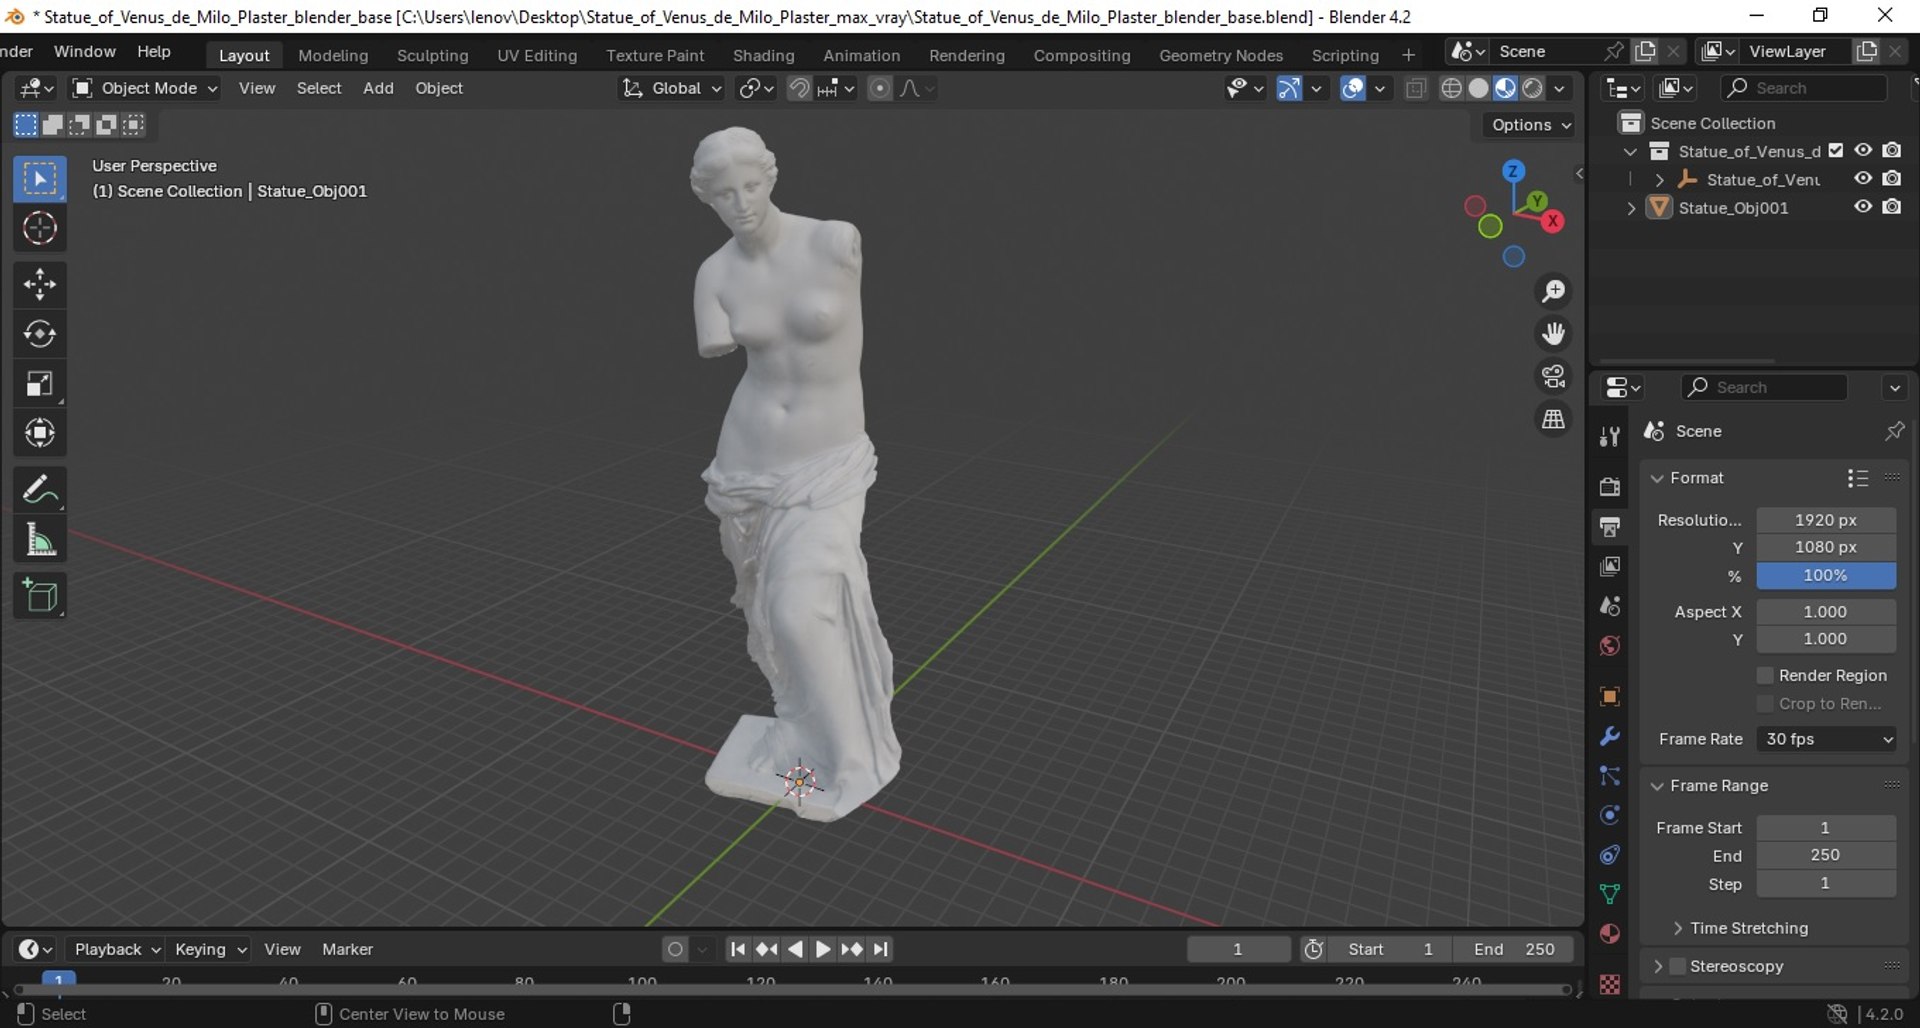Screen dimensions: 1920x1028
Task: Hide Statue_Obj001 with its eye icon
Action: coord(1863,207)
